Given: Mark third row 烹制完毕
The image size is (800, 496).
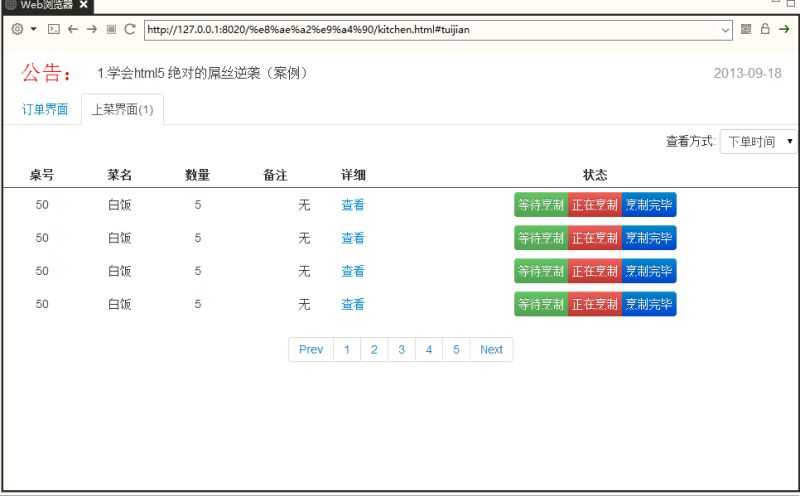Looking at the screenshot, I should pyautogui.click(x=649, y=271).
